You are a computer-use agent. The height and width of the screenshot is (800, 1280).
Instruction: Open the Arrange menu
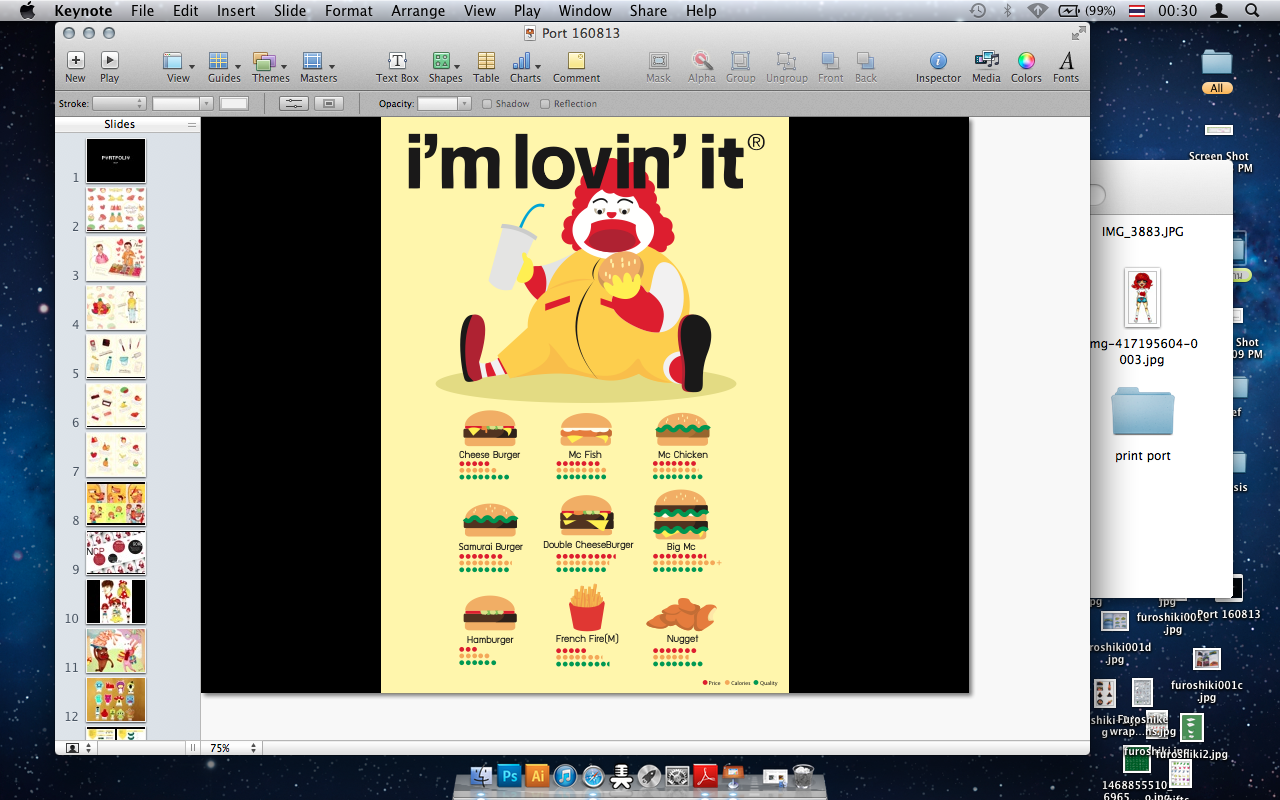tap(418, 11)
